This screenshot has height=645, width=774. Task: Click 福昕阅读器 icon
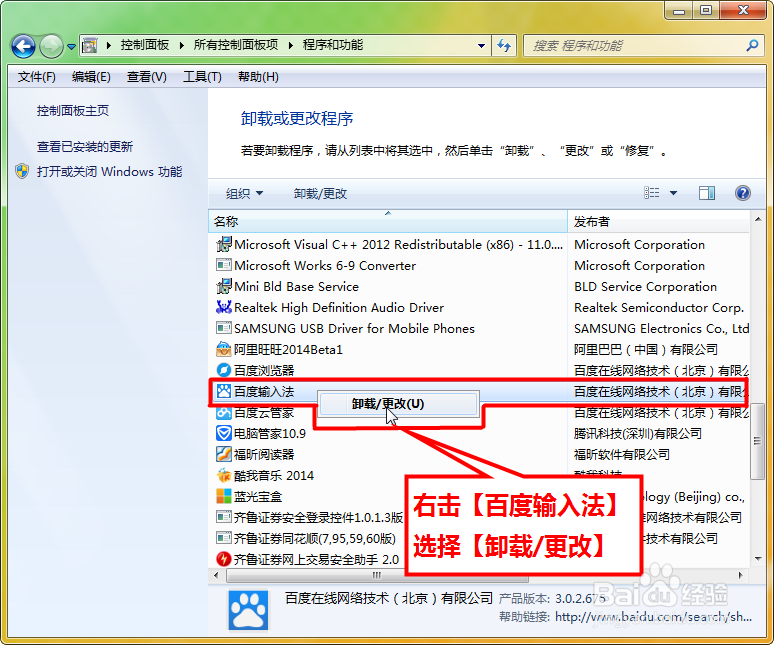(x=224, y=455)
